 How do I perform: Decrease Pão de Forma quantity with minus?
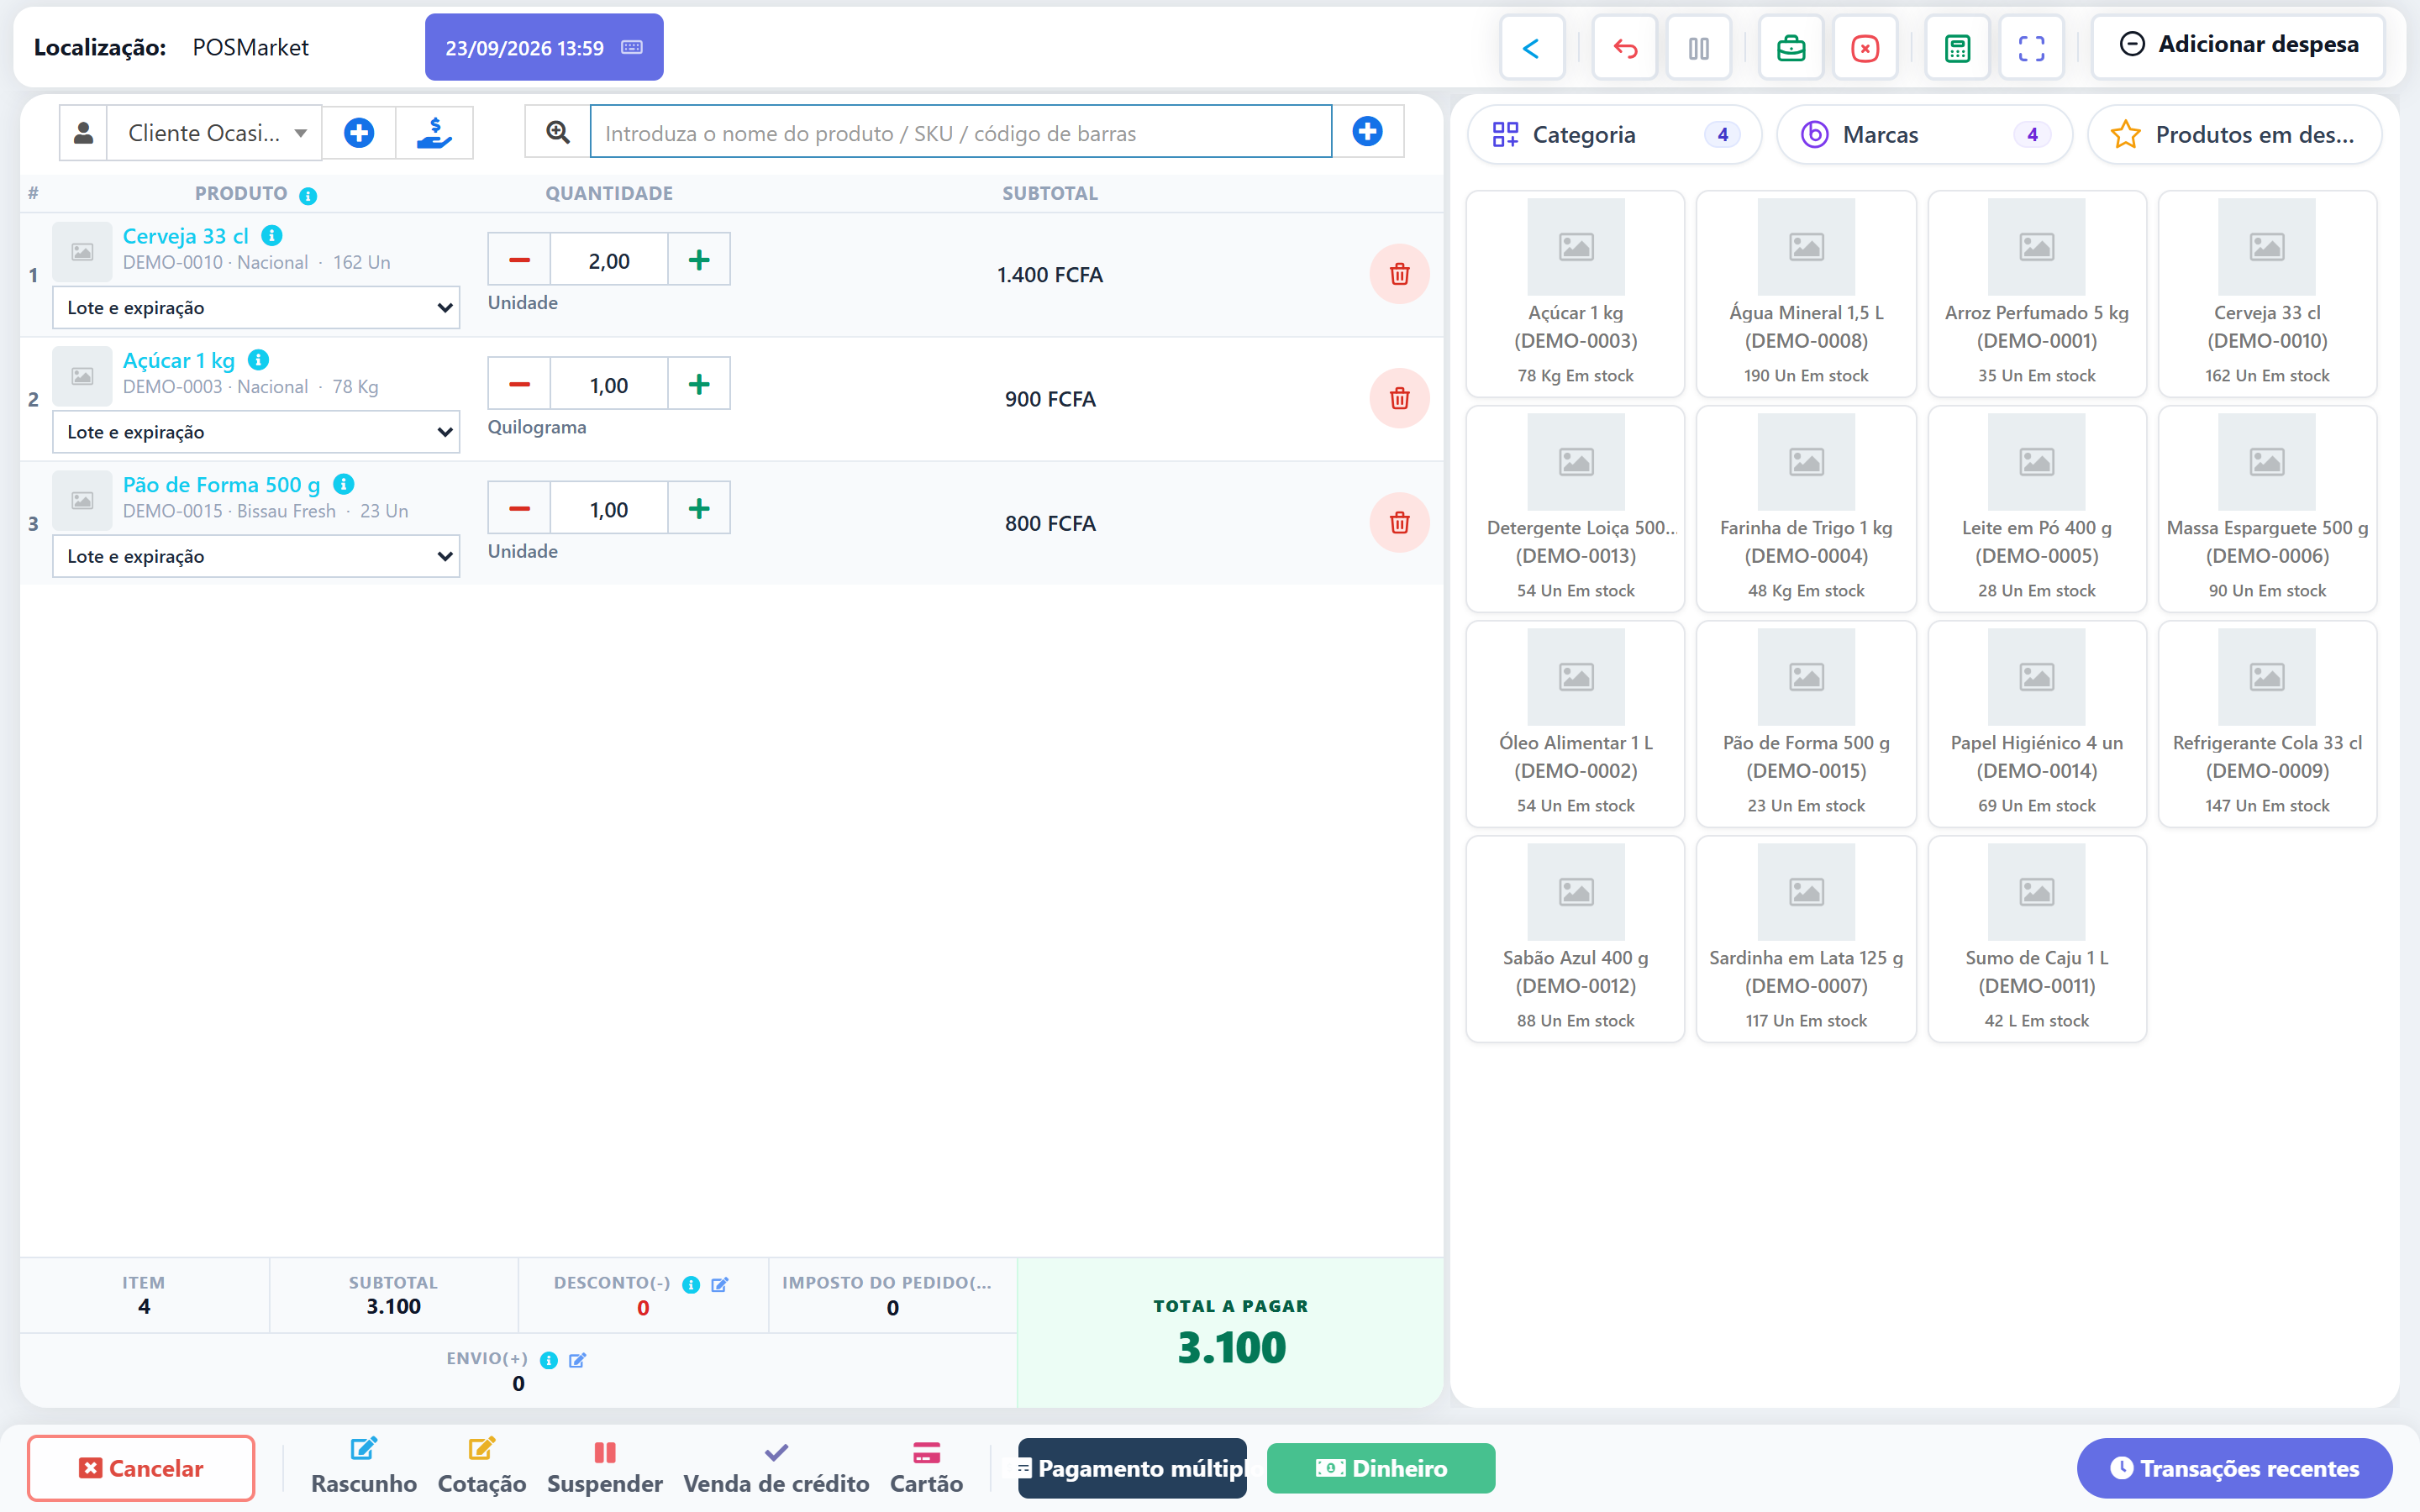[519, 508]
